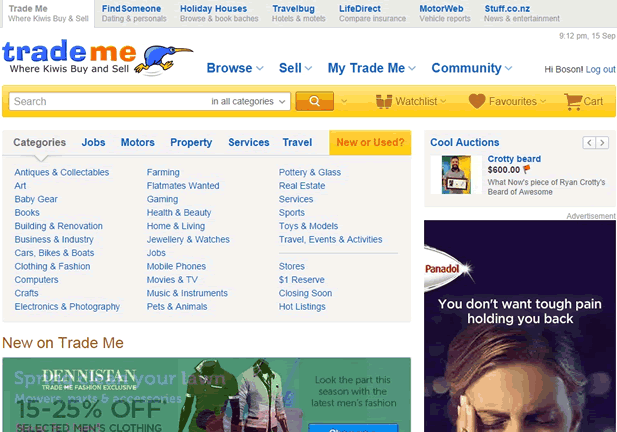
Task: Open the Electronics & Photography category link
Action: [x=67, y=306]
